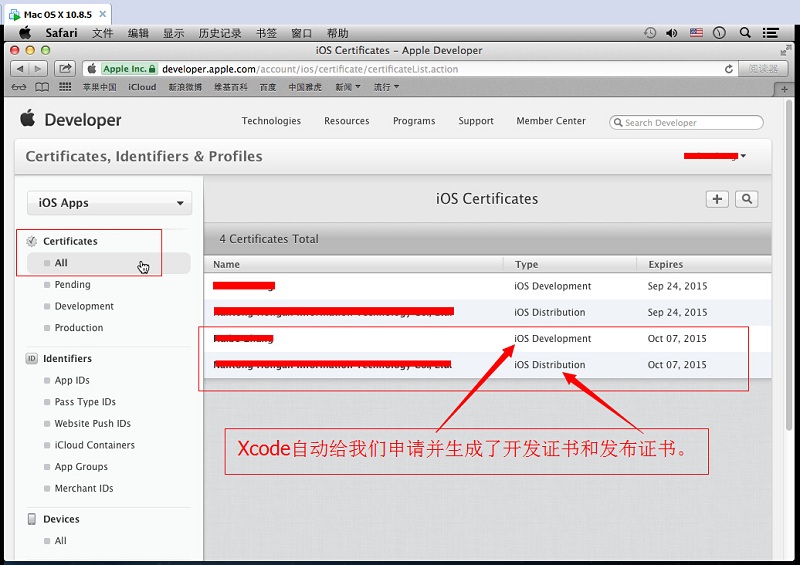Open the Apple menu

tap(25, 33)
